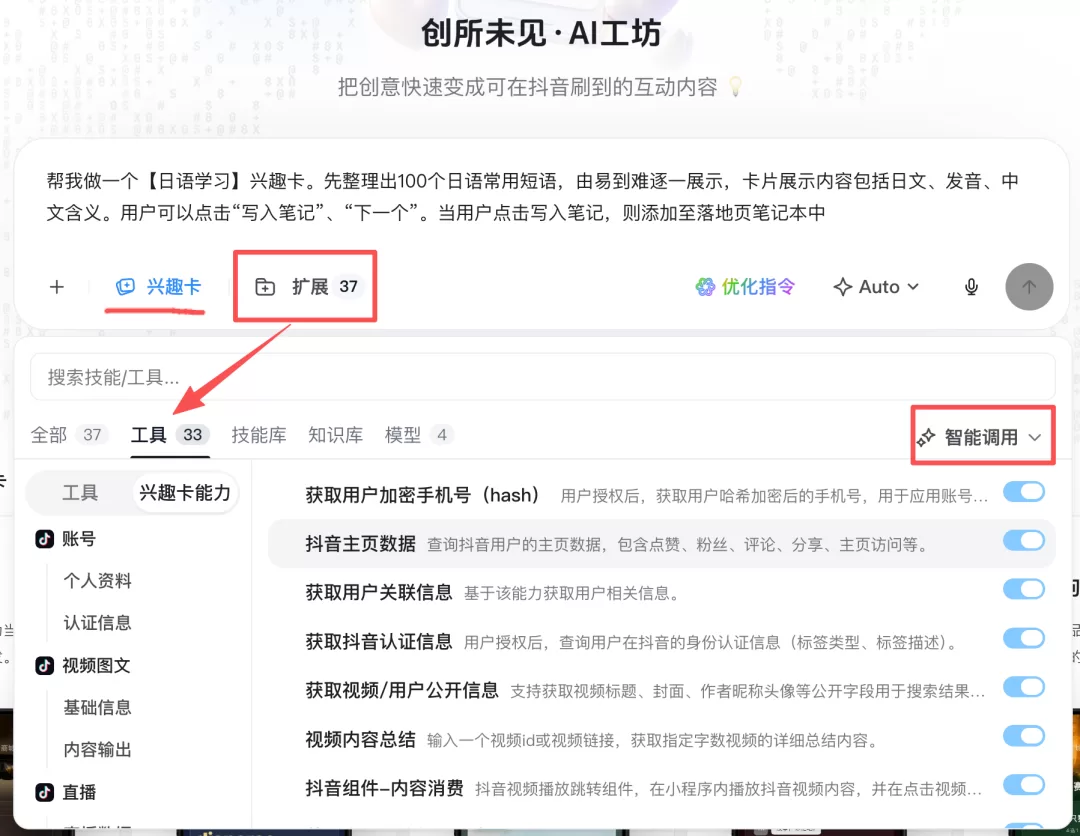Toggle the 抖音组件-内容消费 switch
This screenshot has height=836, width=1080.
click(x=1024, y=785)
